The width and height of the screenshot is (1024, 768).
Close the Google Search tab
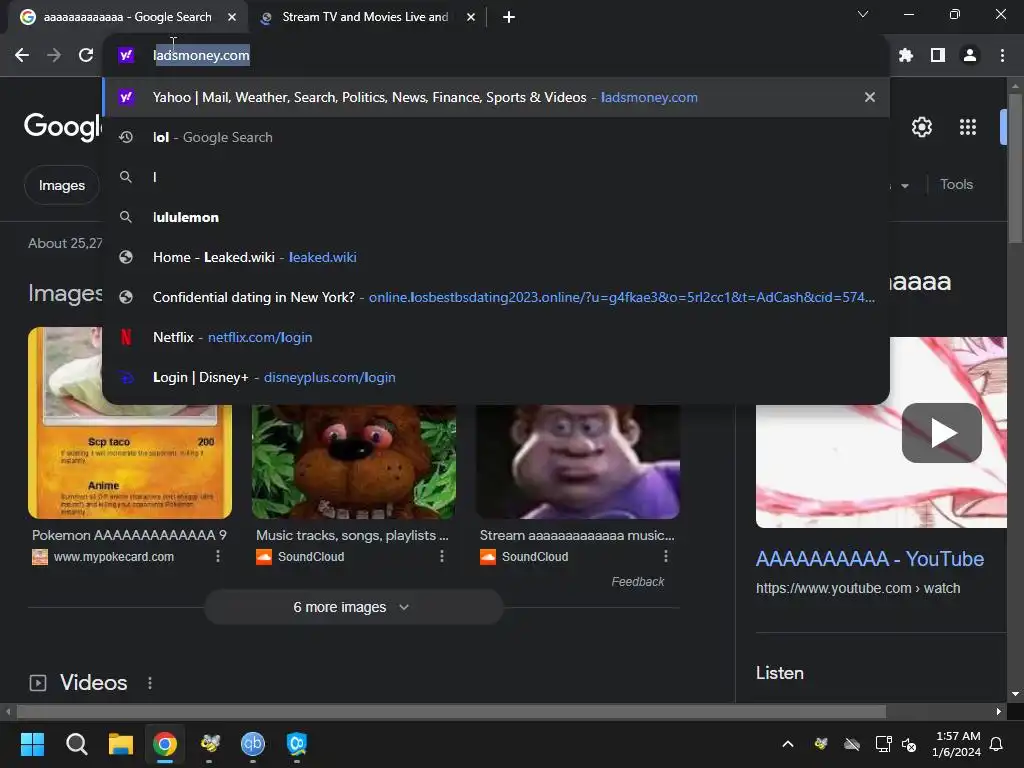pos(232,17)
